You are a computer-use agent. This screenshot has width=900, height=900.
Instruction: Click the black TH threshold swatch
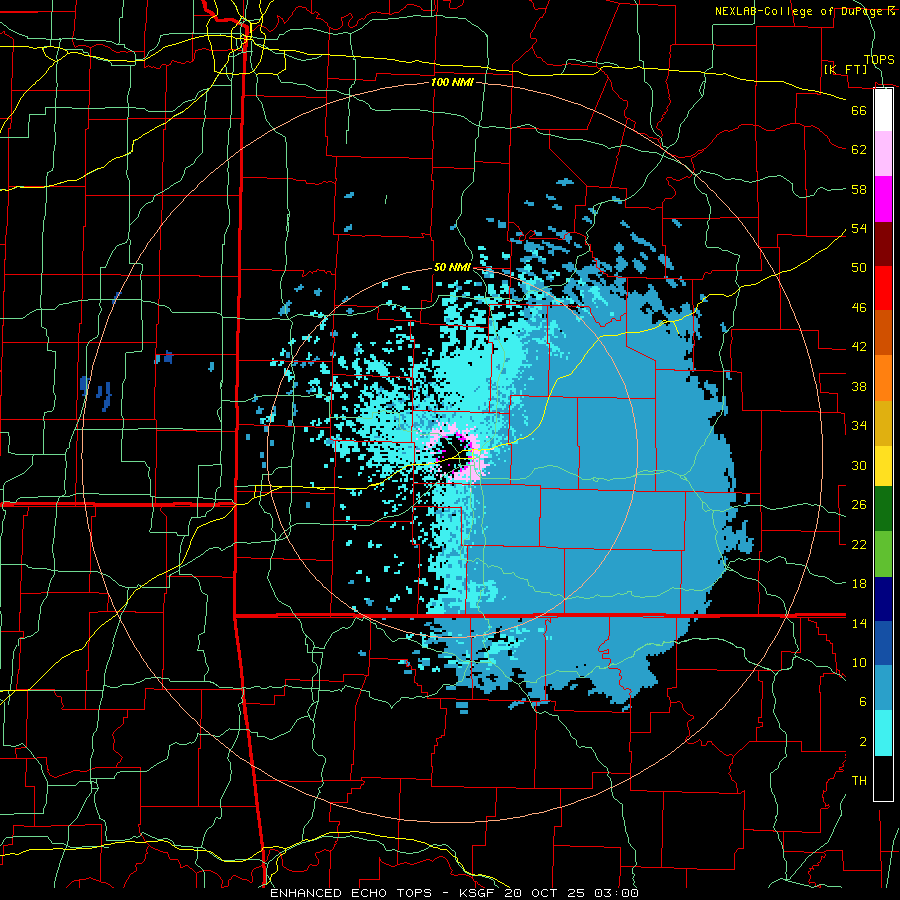pos(883,778)
